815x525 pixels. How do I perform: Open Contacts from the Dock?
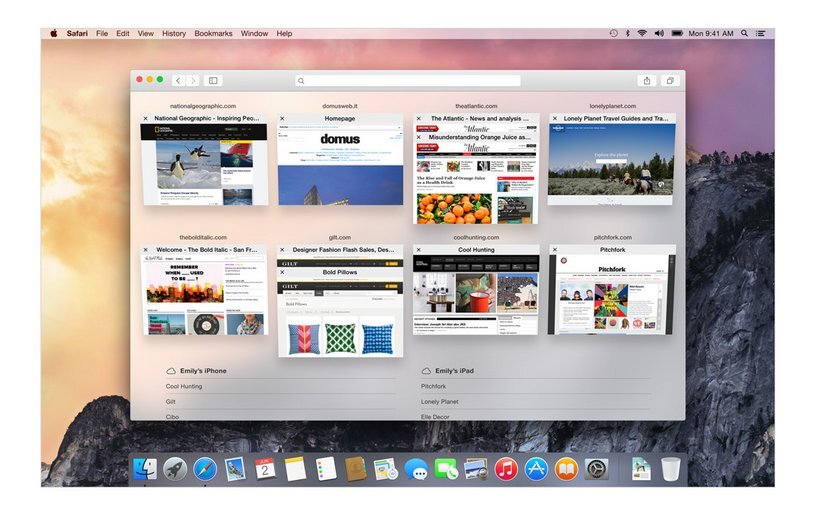tap(356, 469)
